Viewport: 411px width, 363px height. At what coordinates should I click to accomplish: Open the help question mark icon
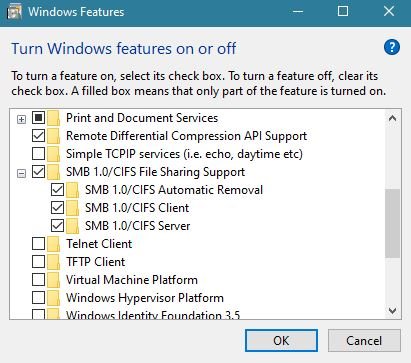tap(392, 47)
